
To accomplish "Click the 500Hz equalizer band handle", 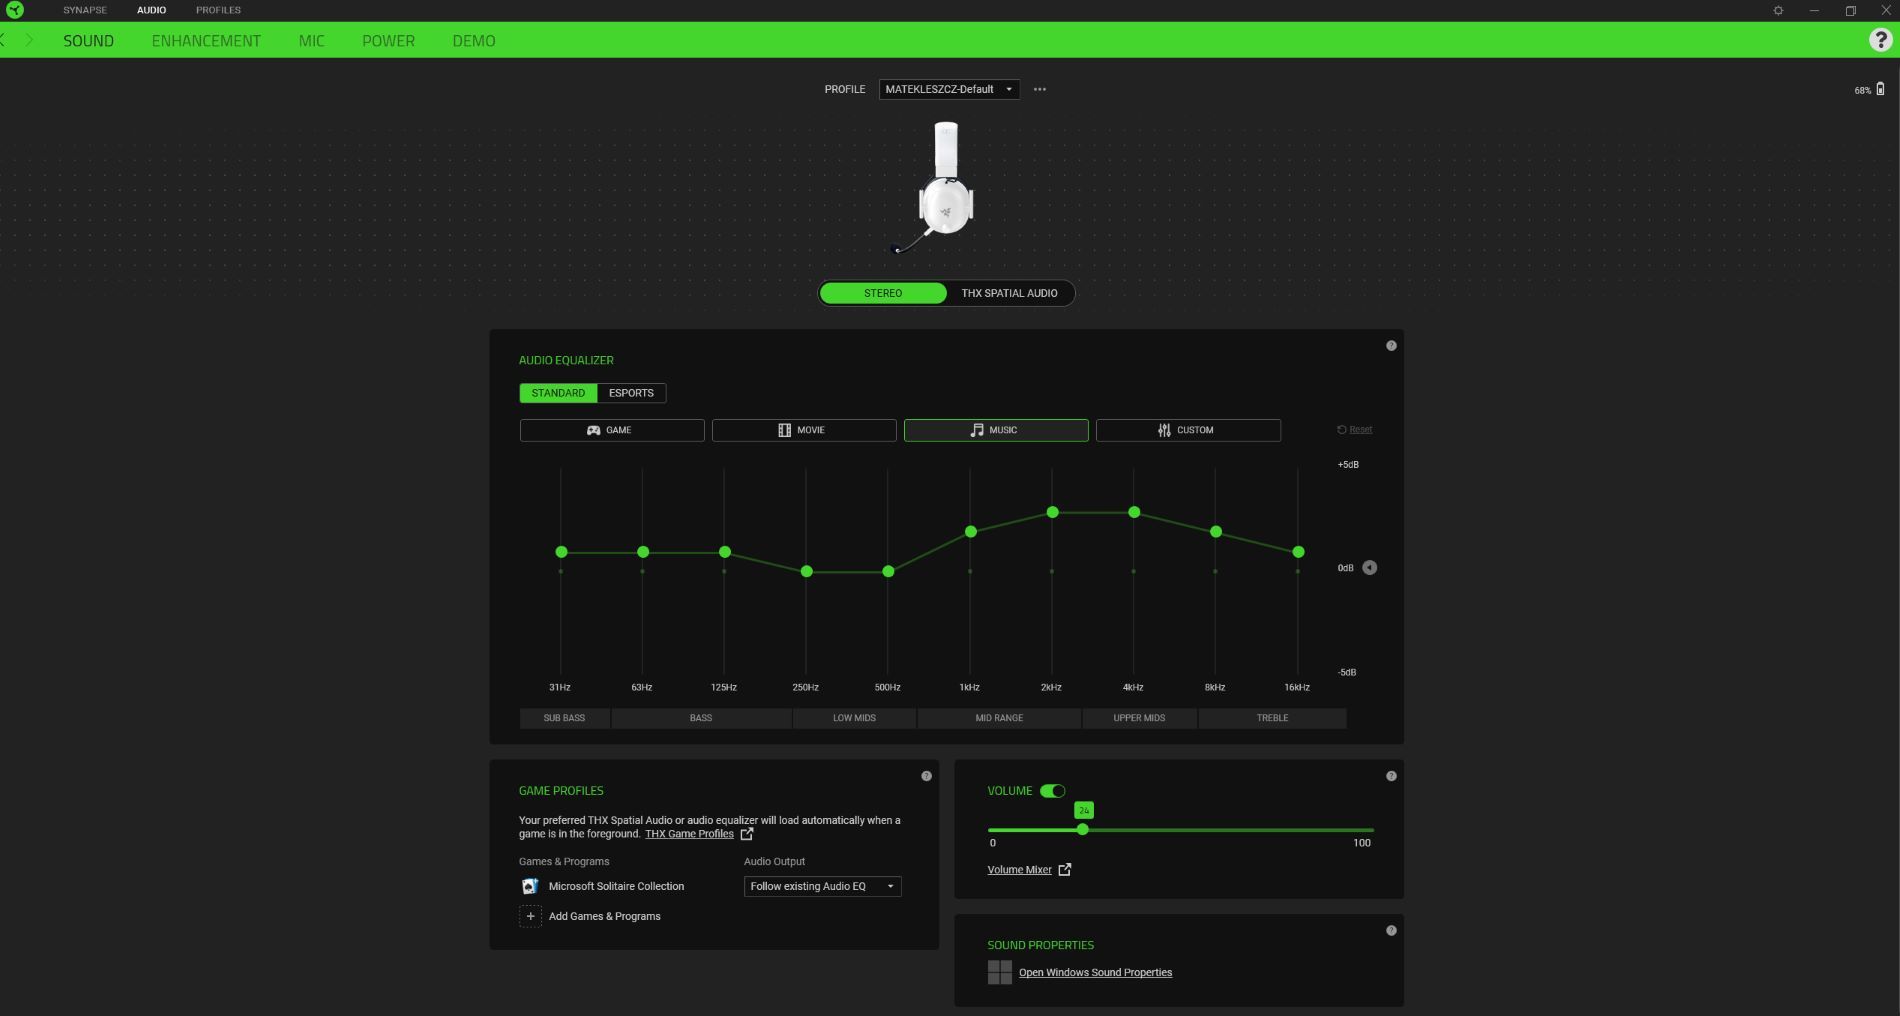I will point(888,572).
